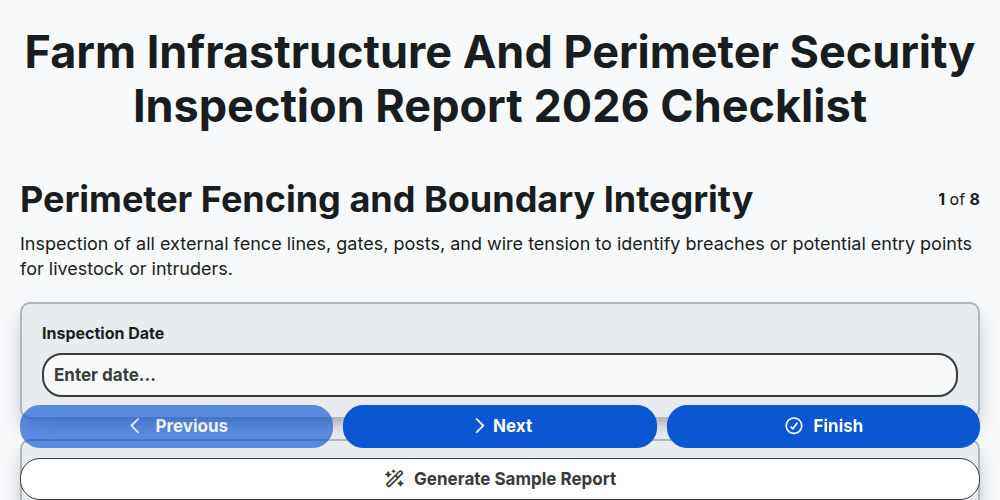Screen dimensions: 1000x500
Task: Focus the Inspection Date input field
Action: 500,375
